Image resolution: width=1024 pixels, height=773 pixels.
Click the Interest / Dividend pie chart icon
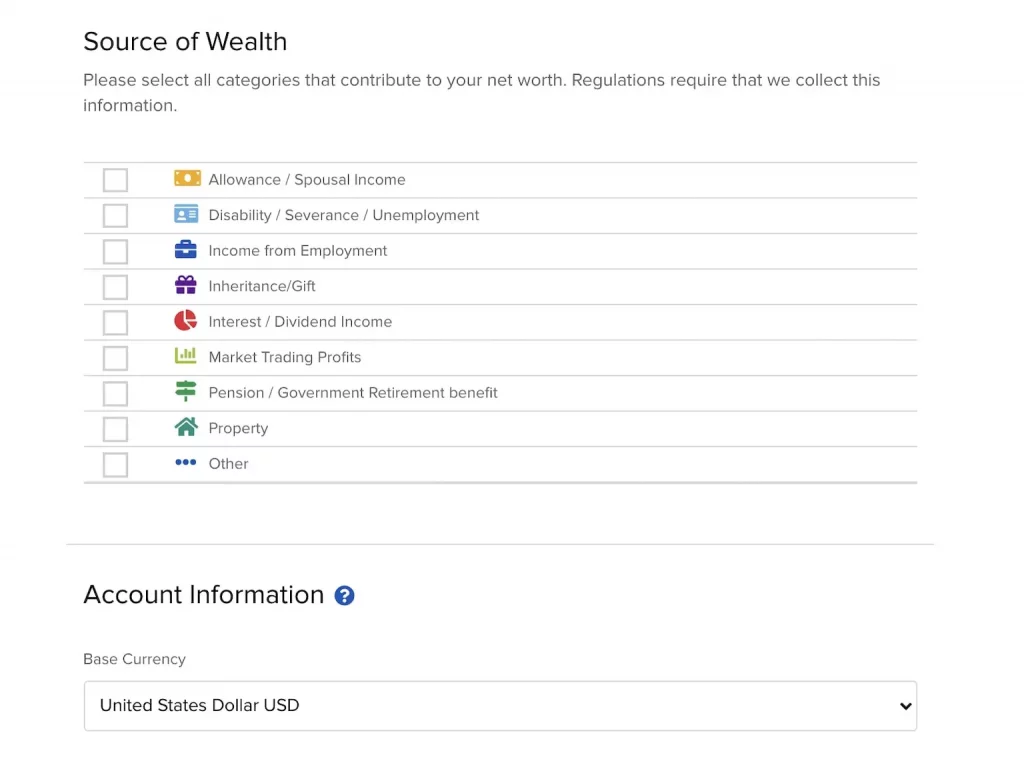[x=186, y=321]
